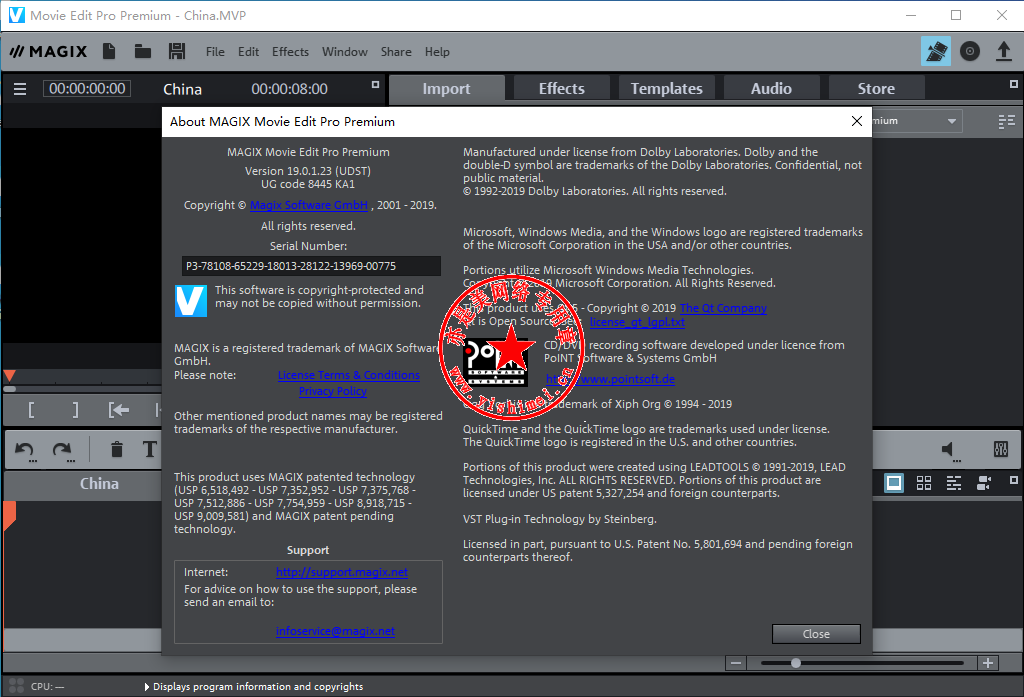The width and height of the screenshot is (1024, 697).
Task: Create a new project with the blank-page icon
Action: click(109, 51)
